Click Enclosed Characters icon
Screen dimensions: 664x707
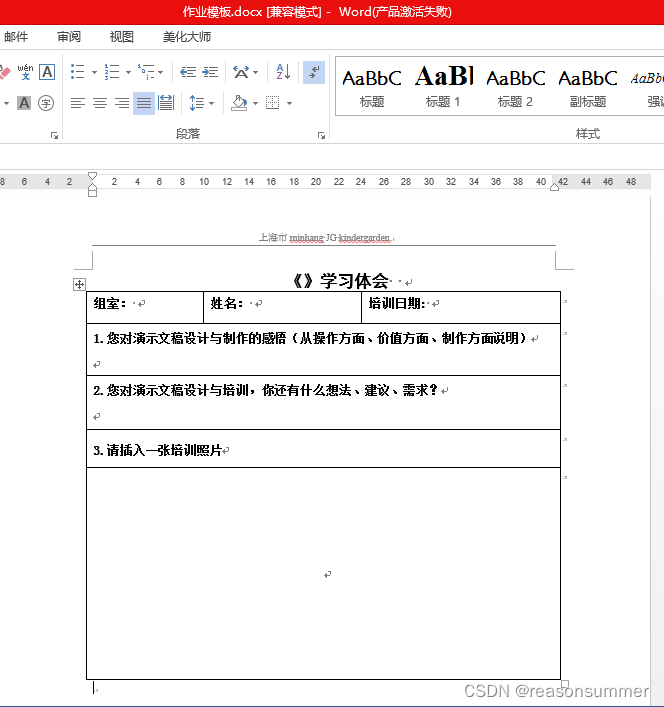[x=46, y=103]
